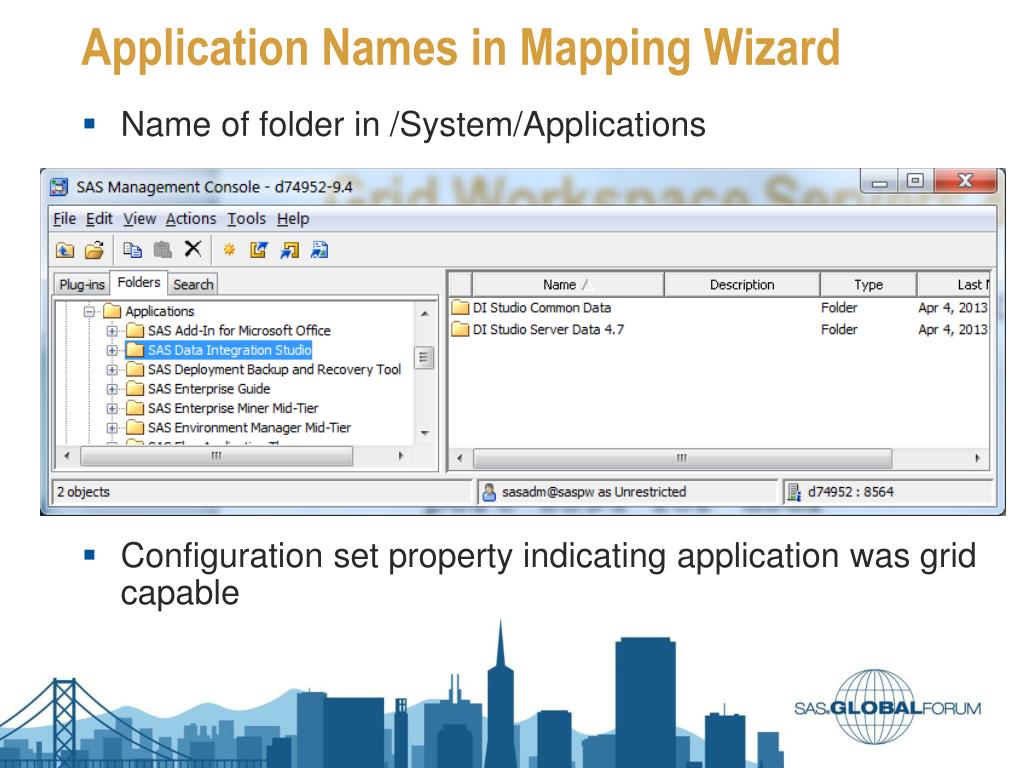This screenshot has height=768, width=1024.
Task: Click the server icon next to d74952 : 8564
Action: click(x=794, y=492)
